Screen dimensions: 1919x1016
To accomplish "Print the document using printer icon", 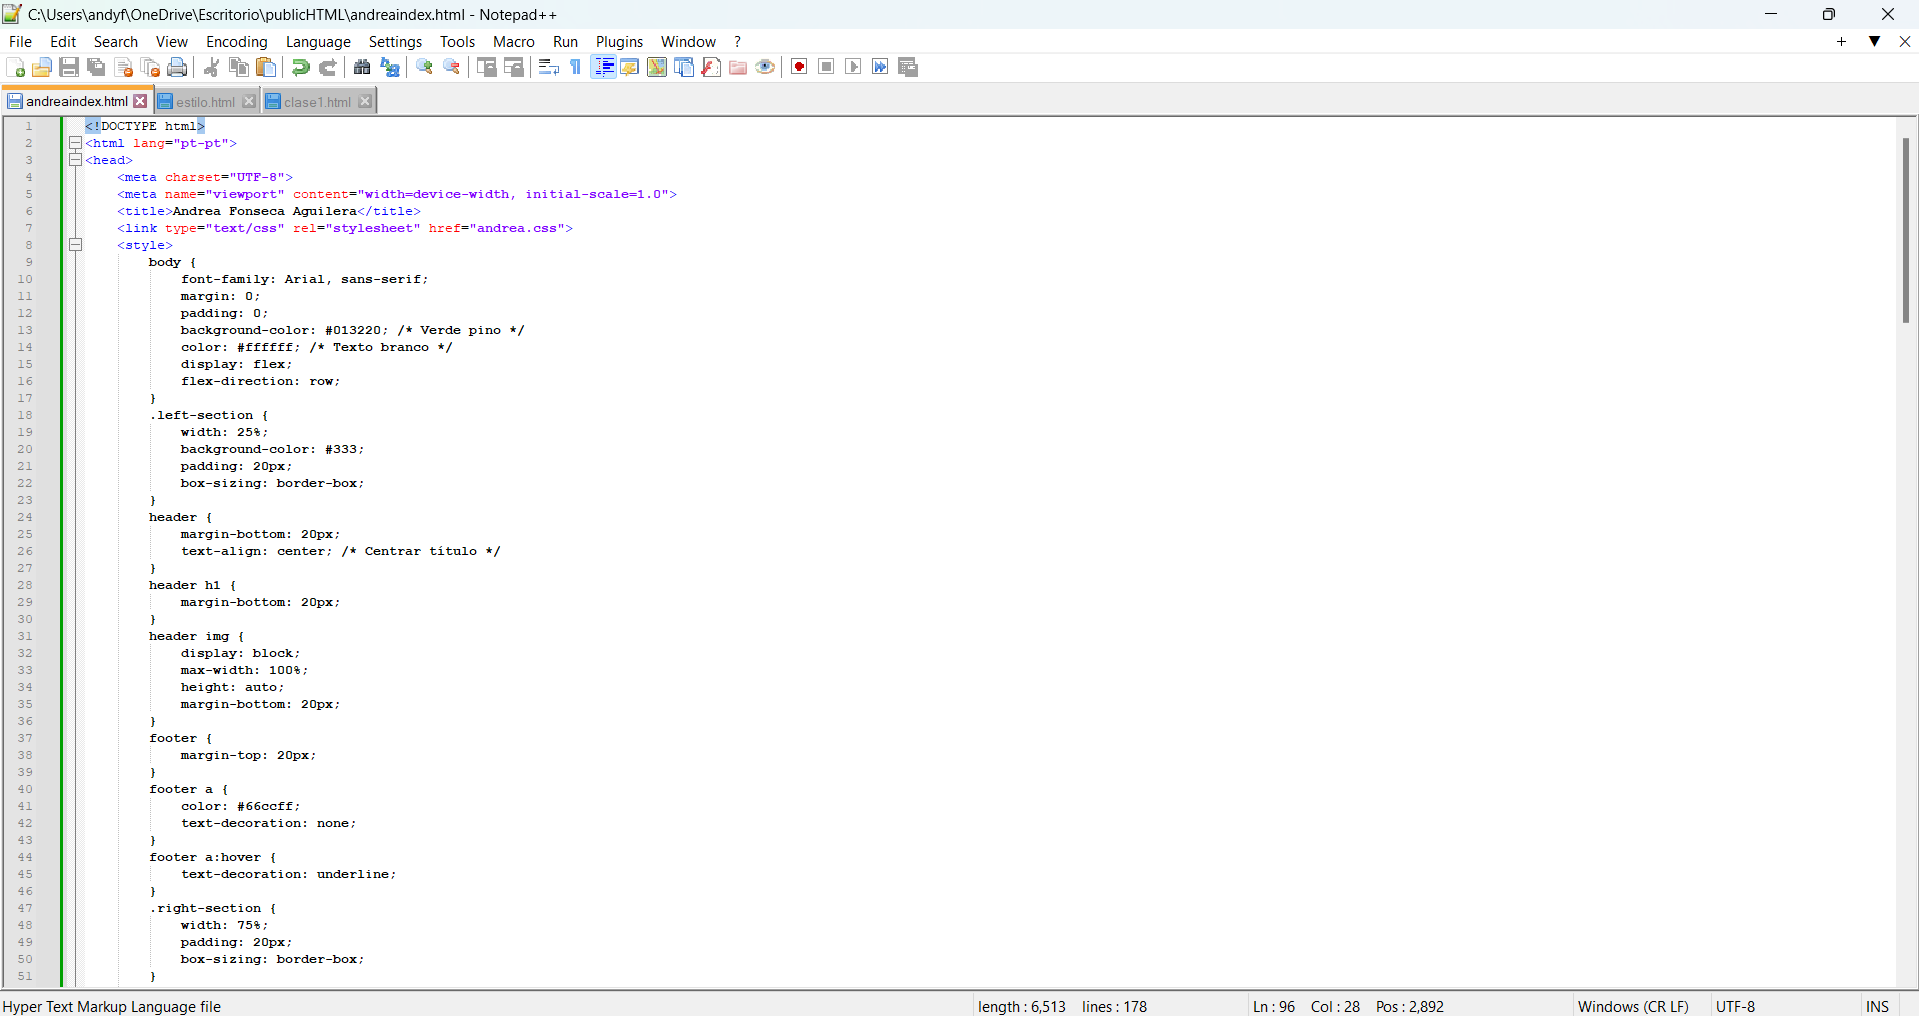I will 178,67.
